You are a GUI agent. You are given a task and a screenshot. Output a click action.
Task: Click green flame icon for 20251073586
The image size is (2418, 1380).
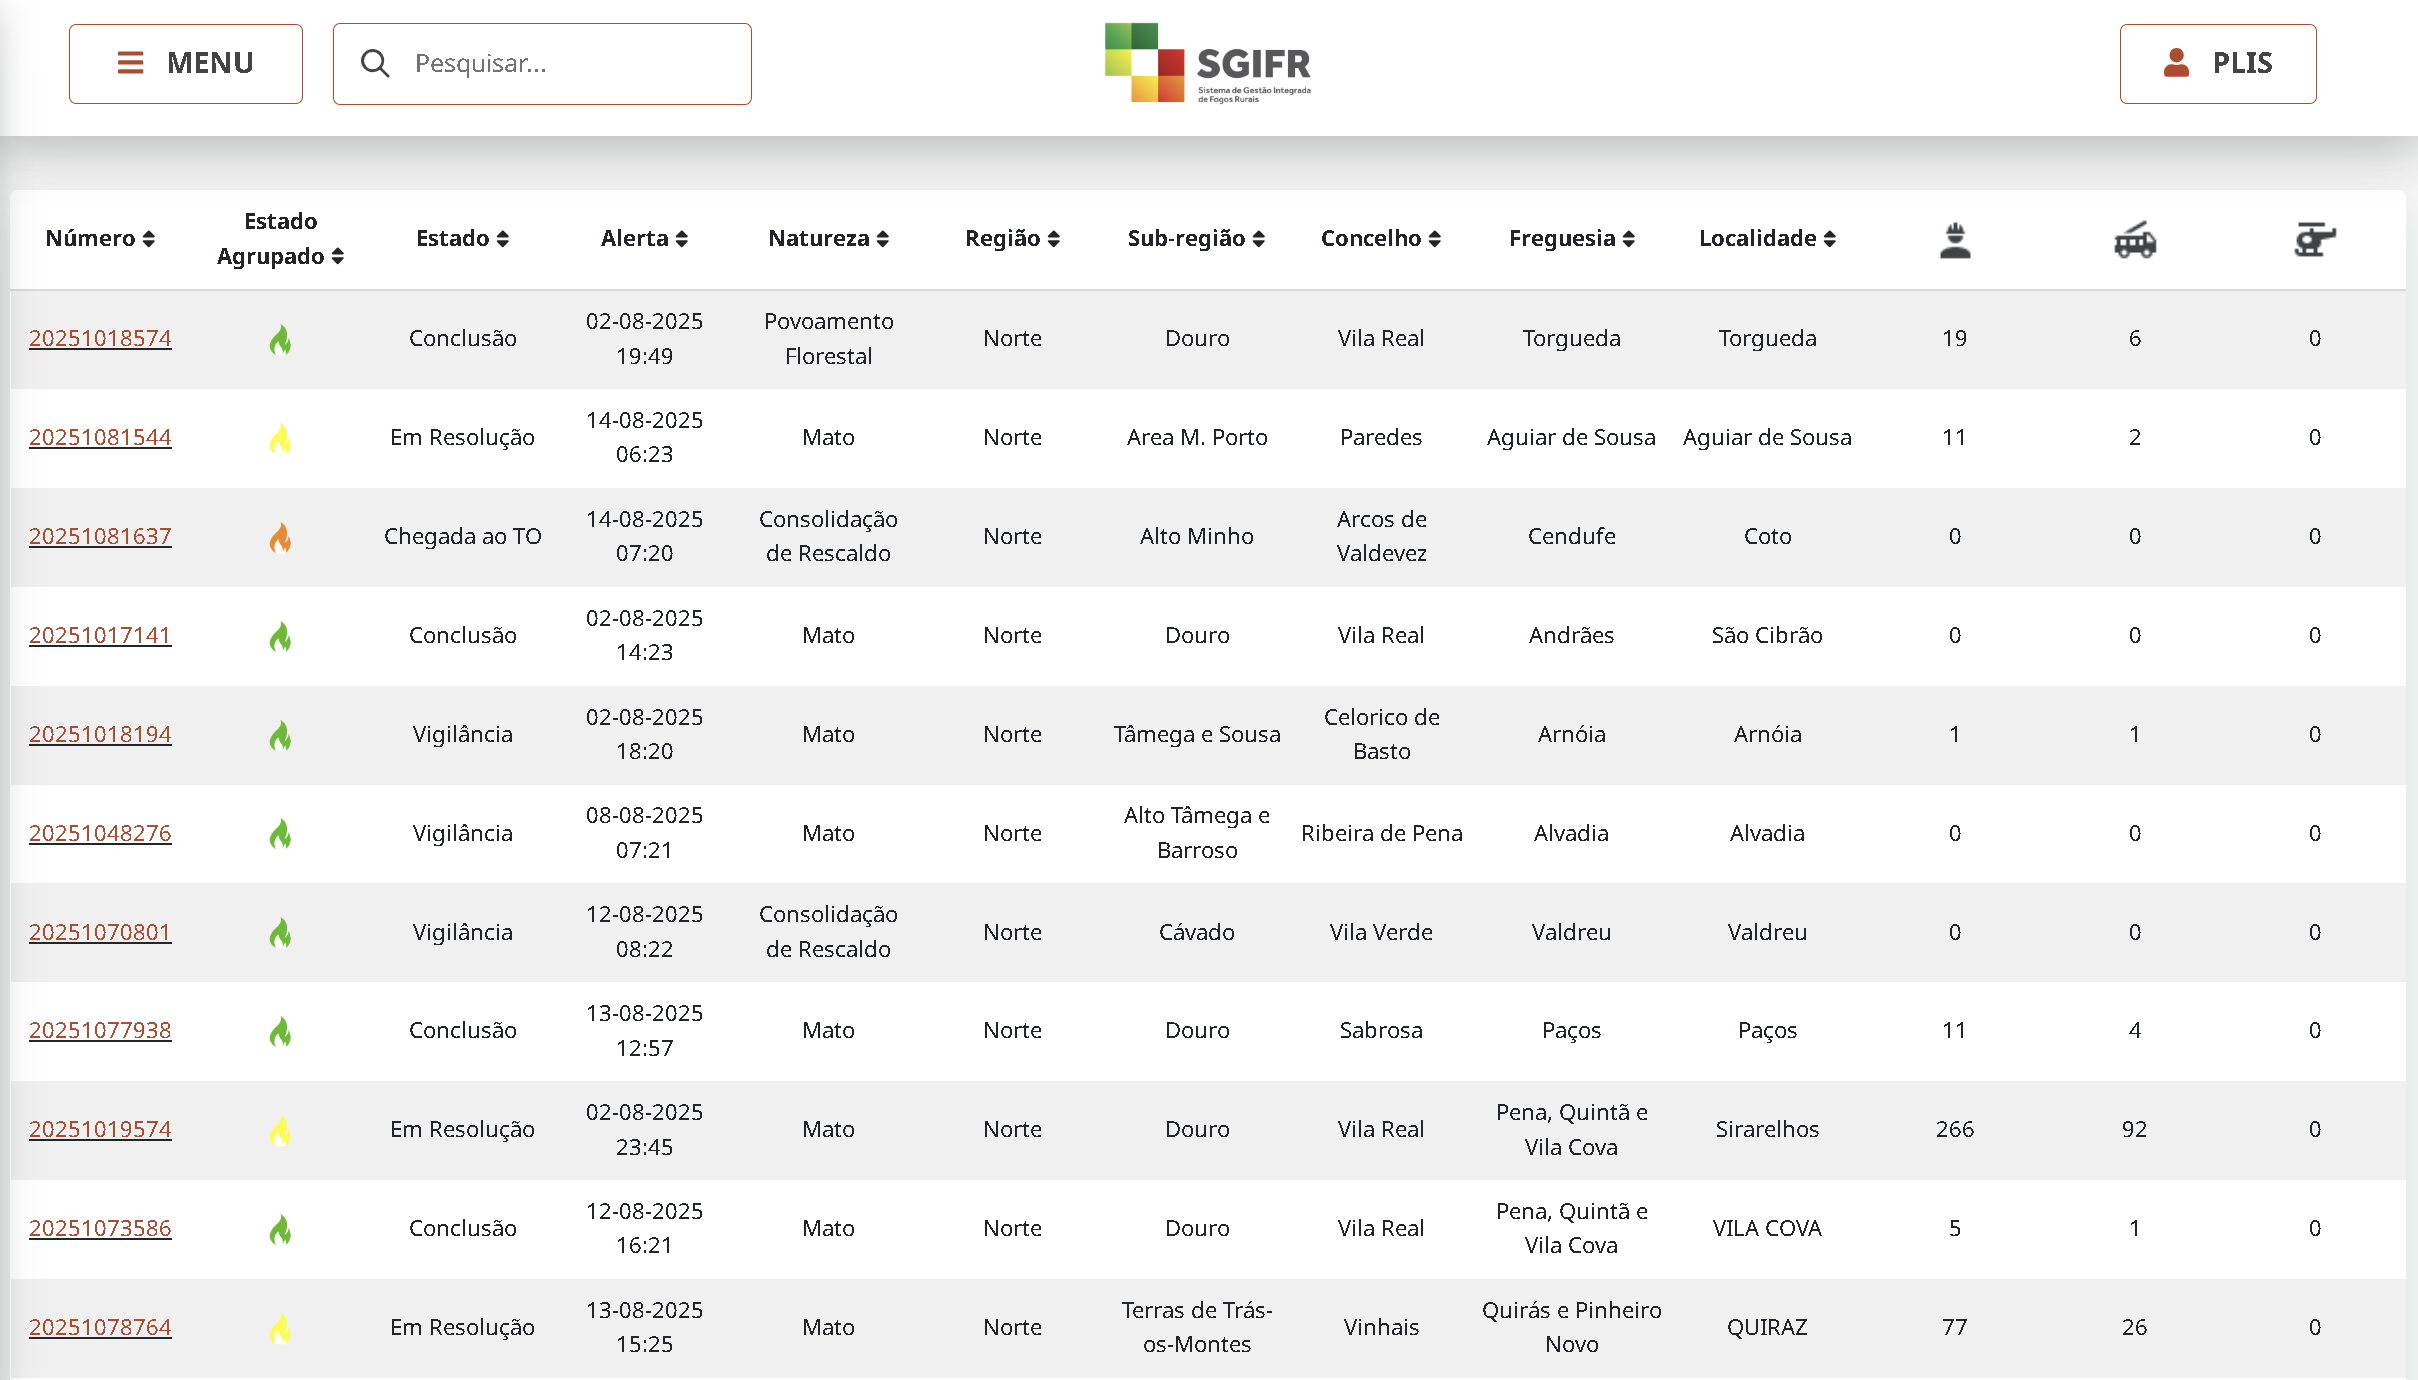280,1230
